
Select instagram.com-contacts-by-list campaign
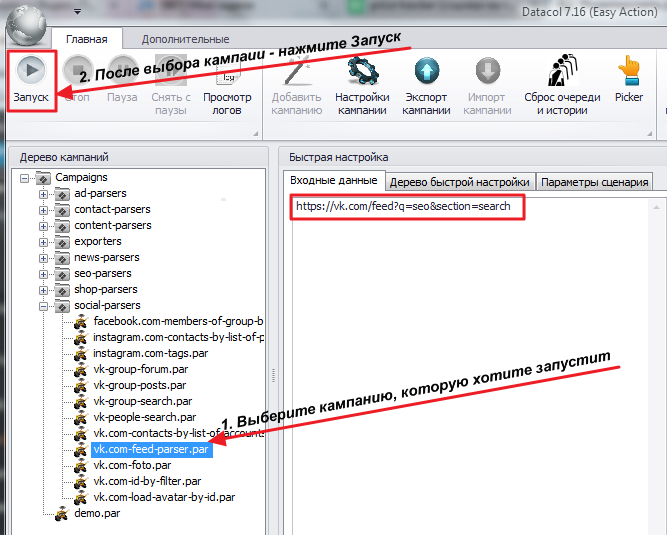tap(178, 337)
